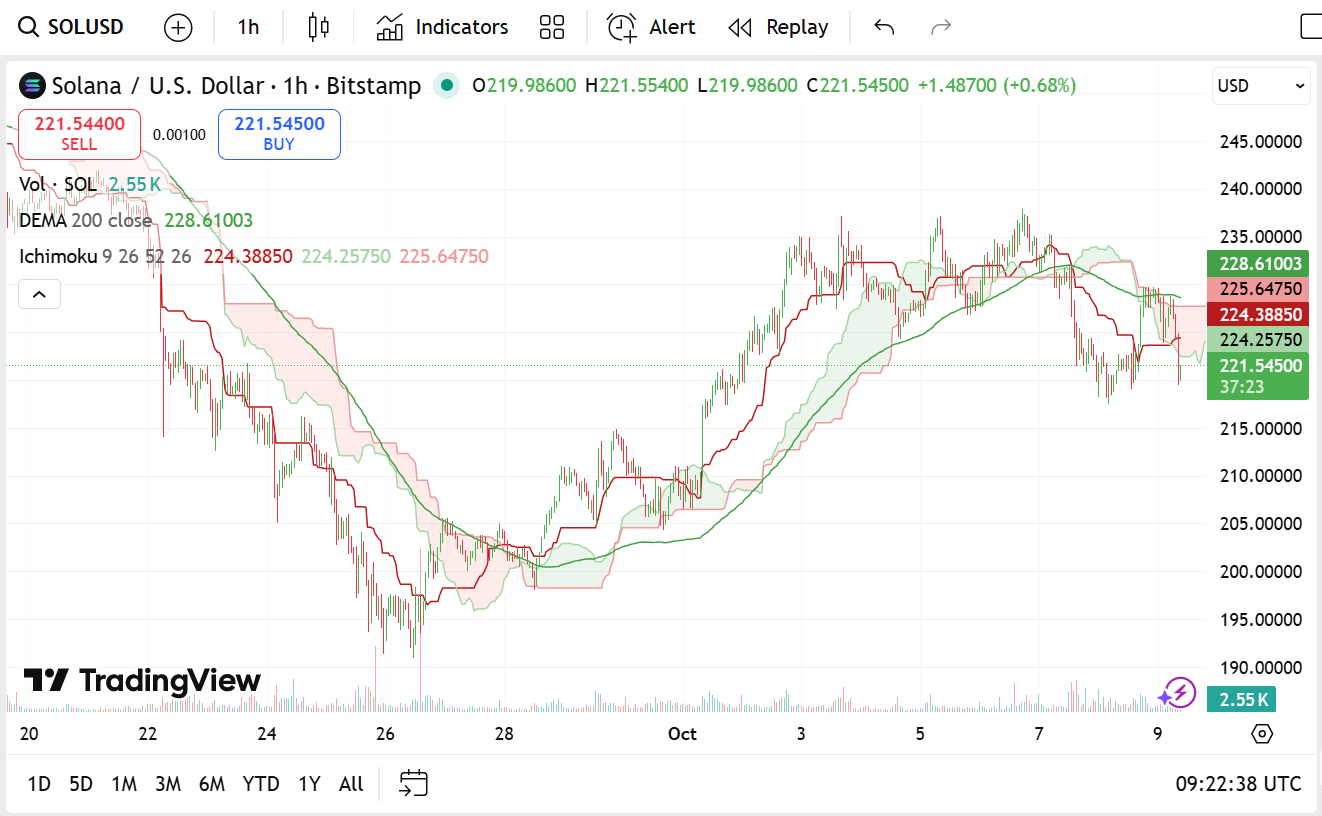Click the SOLUSD symbol search icon
Screen dimensions: 1322x816
point(30,27)
